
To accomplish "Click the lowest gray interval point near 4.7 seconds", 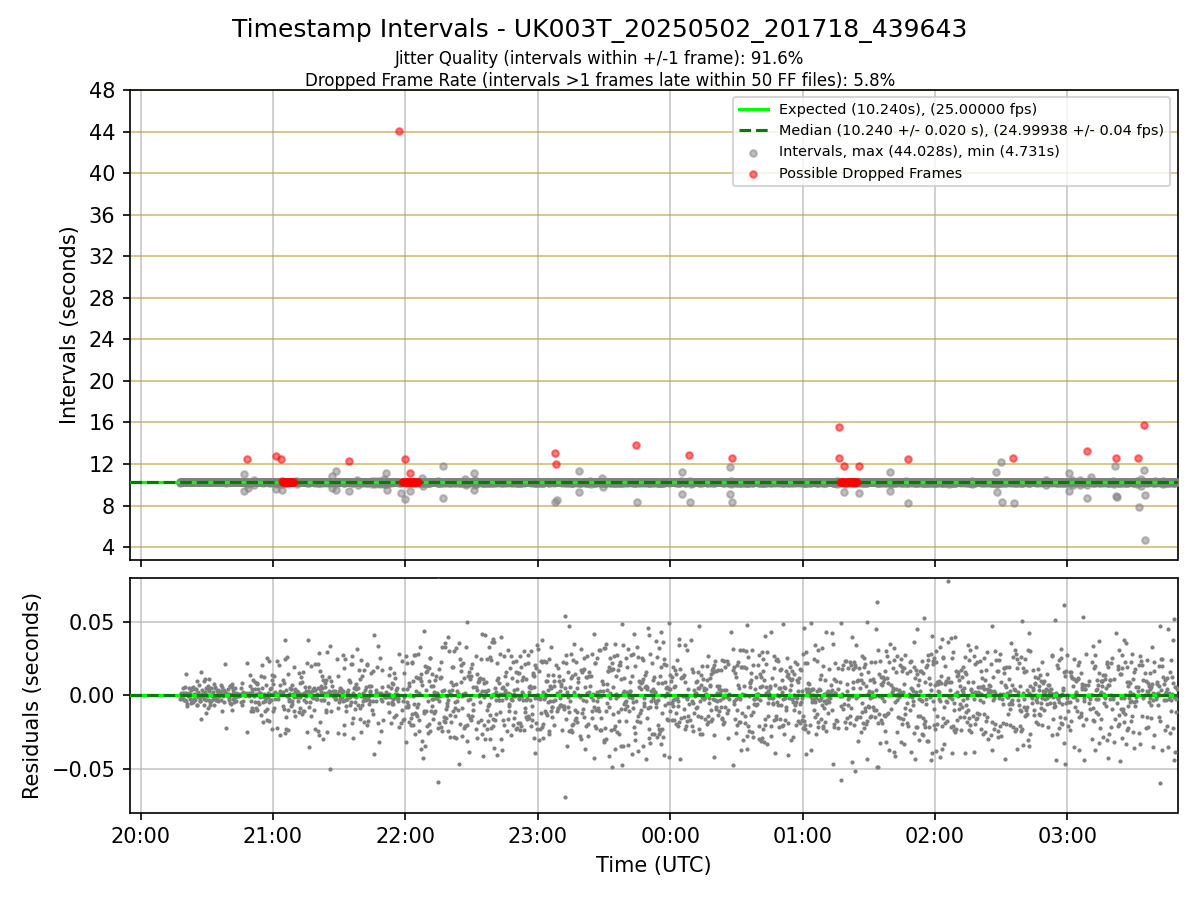I will 1145,540.
